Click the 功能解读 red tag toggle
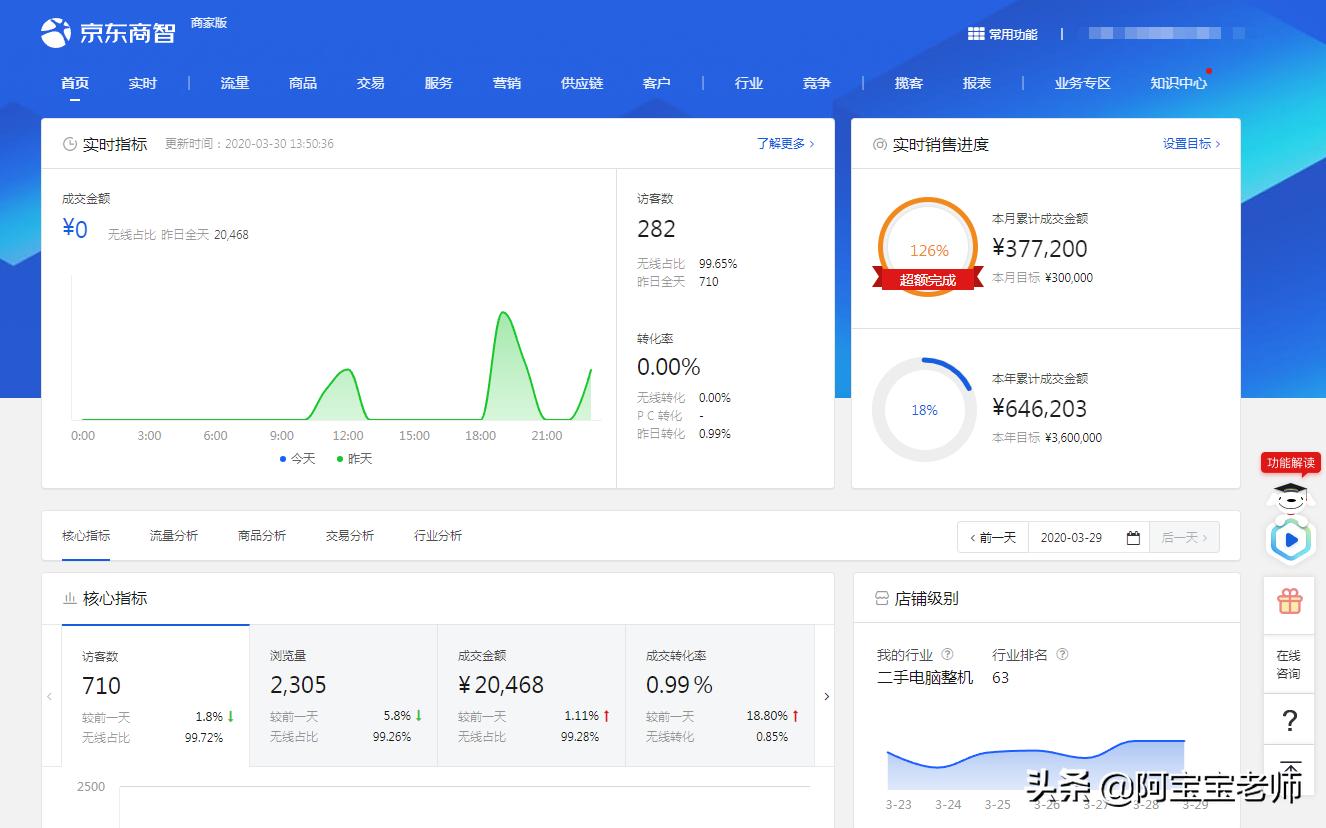Viewport: 1326px width, 828px height. point(1289,462)
